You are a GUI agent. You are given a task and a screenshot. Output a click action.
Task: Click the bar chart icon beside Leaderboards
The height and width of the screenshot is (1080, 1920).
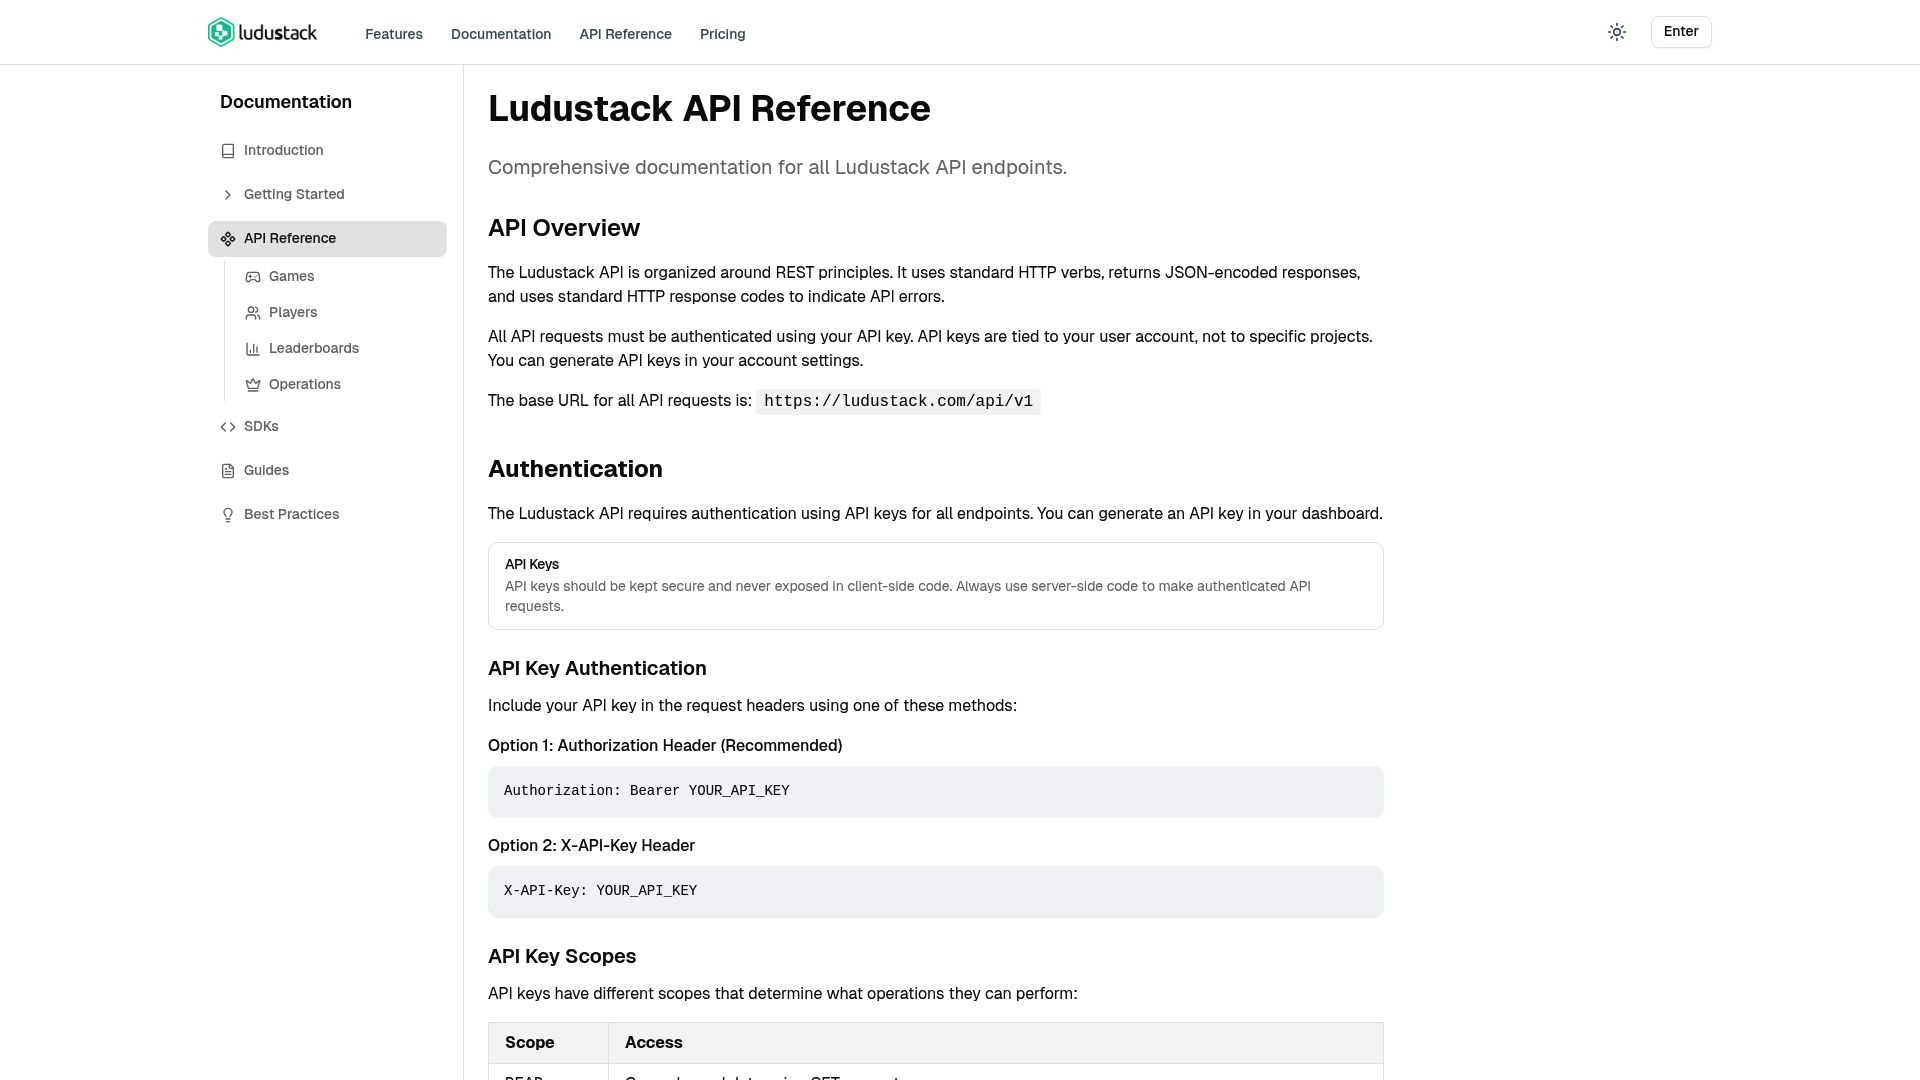click(x=253, y=348)
